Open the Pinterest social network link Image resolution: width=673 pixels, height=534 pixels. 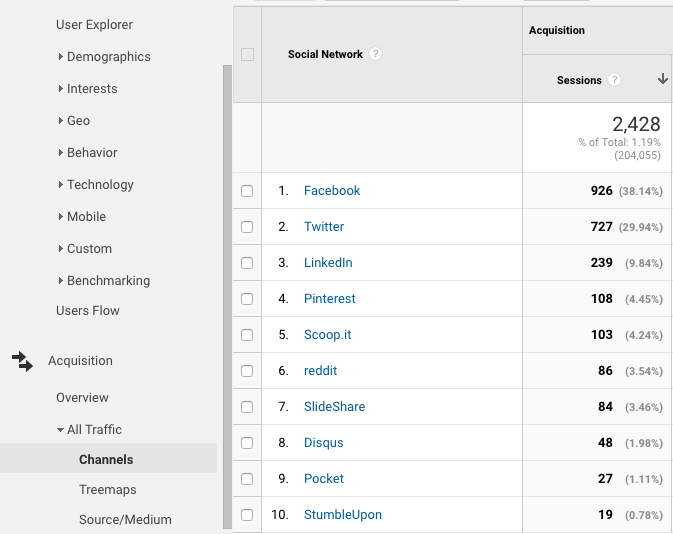(x=330, y=299)
